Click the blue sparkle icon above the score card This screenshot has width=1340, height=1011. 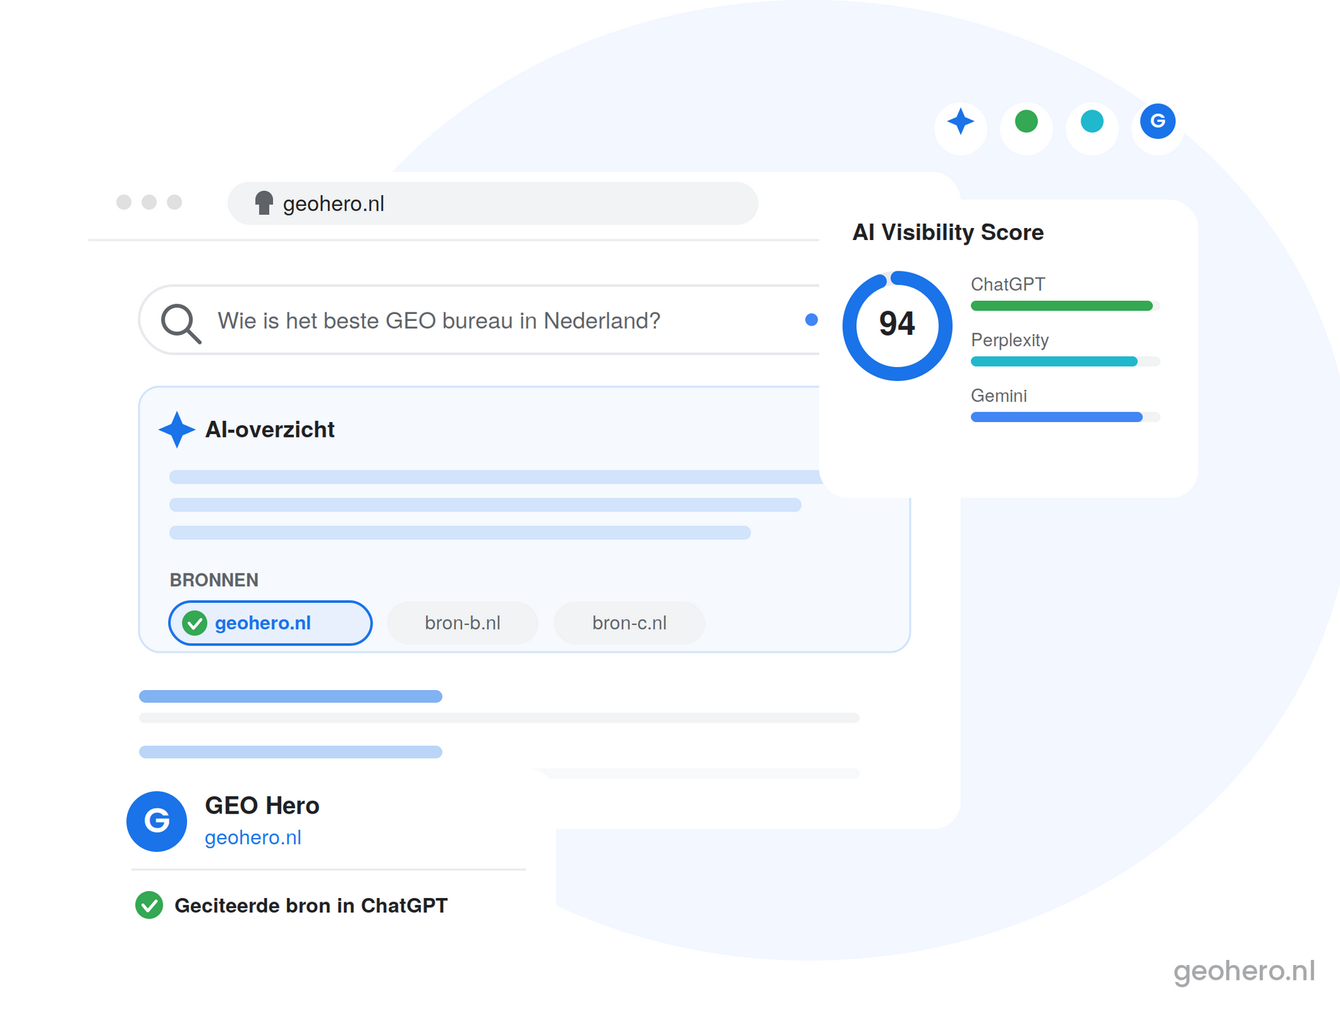click(961, 122)
